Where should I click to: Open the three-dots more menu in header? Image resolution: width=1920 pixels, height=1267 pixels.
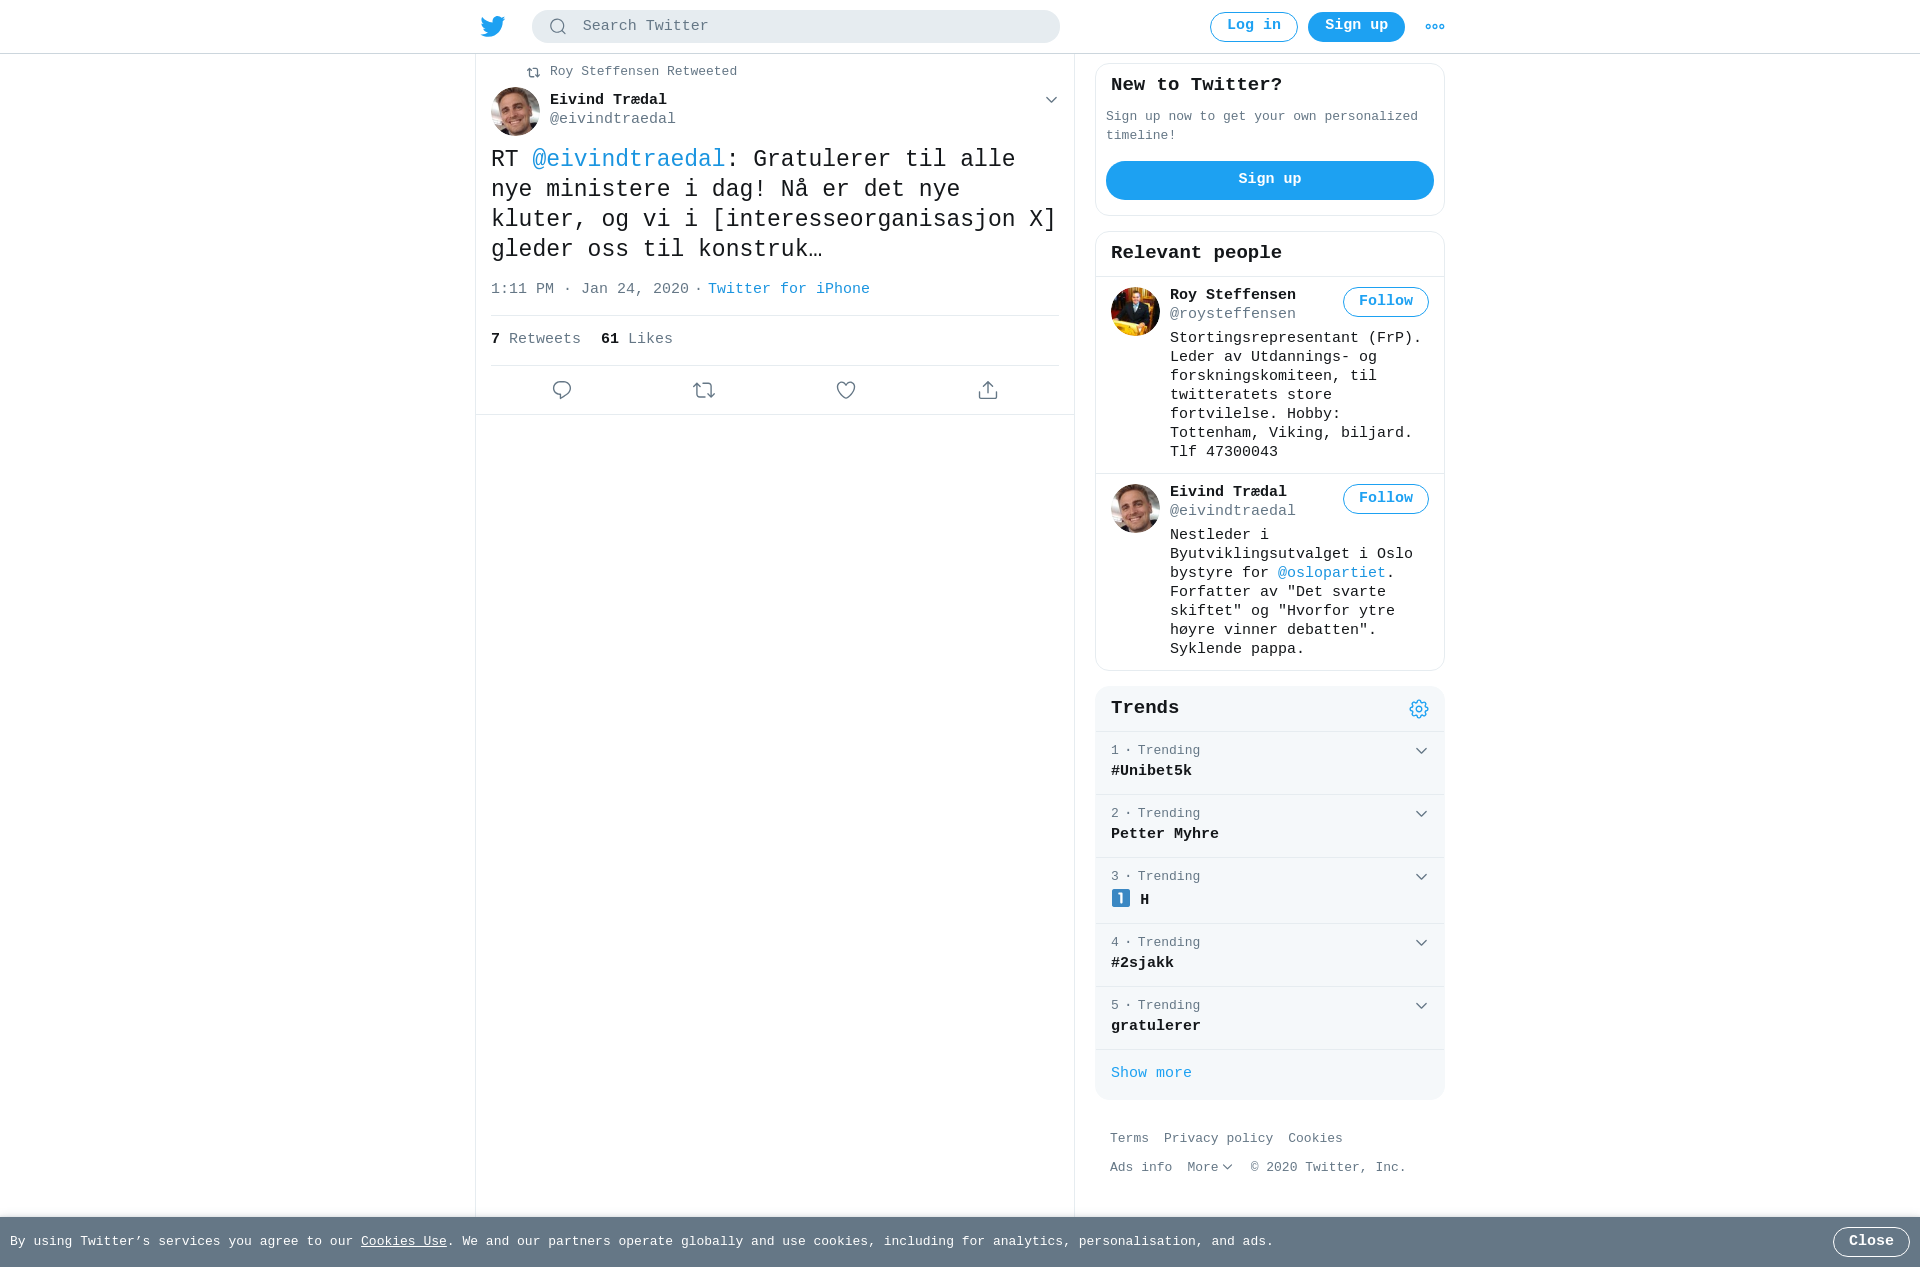(1435, 27)
